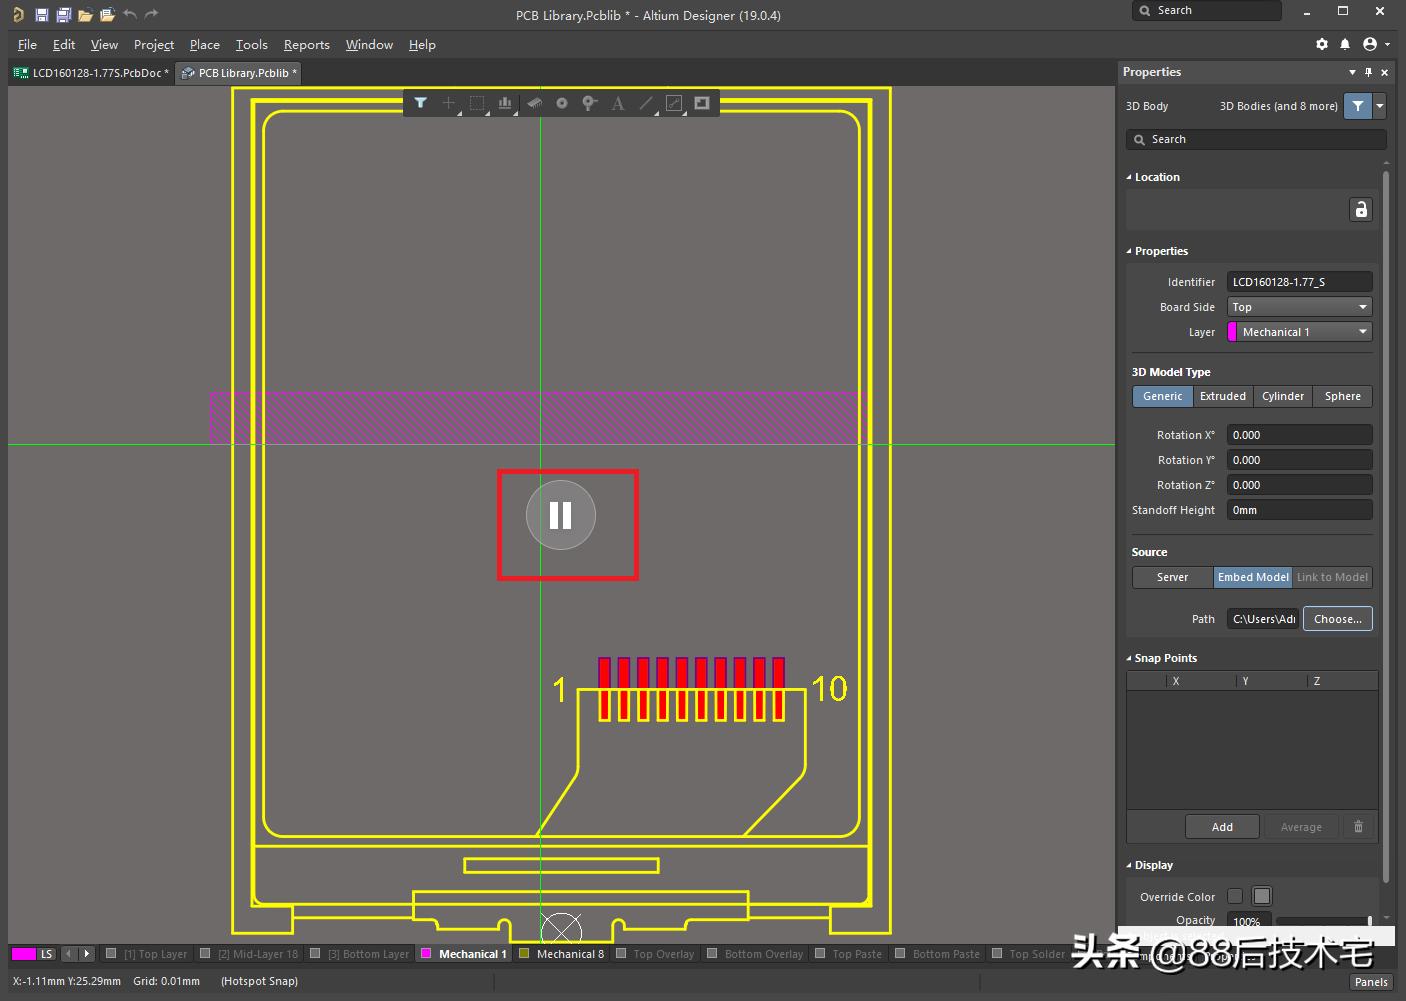The width and height of the screenshot is (1406, 1001).
Task: Click the Add button under Snap Points
Action: [x=1222, y=826]
